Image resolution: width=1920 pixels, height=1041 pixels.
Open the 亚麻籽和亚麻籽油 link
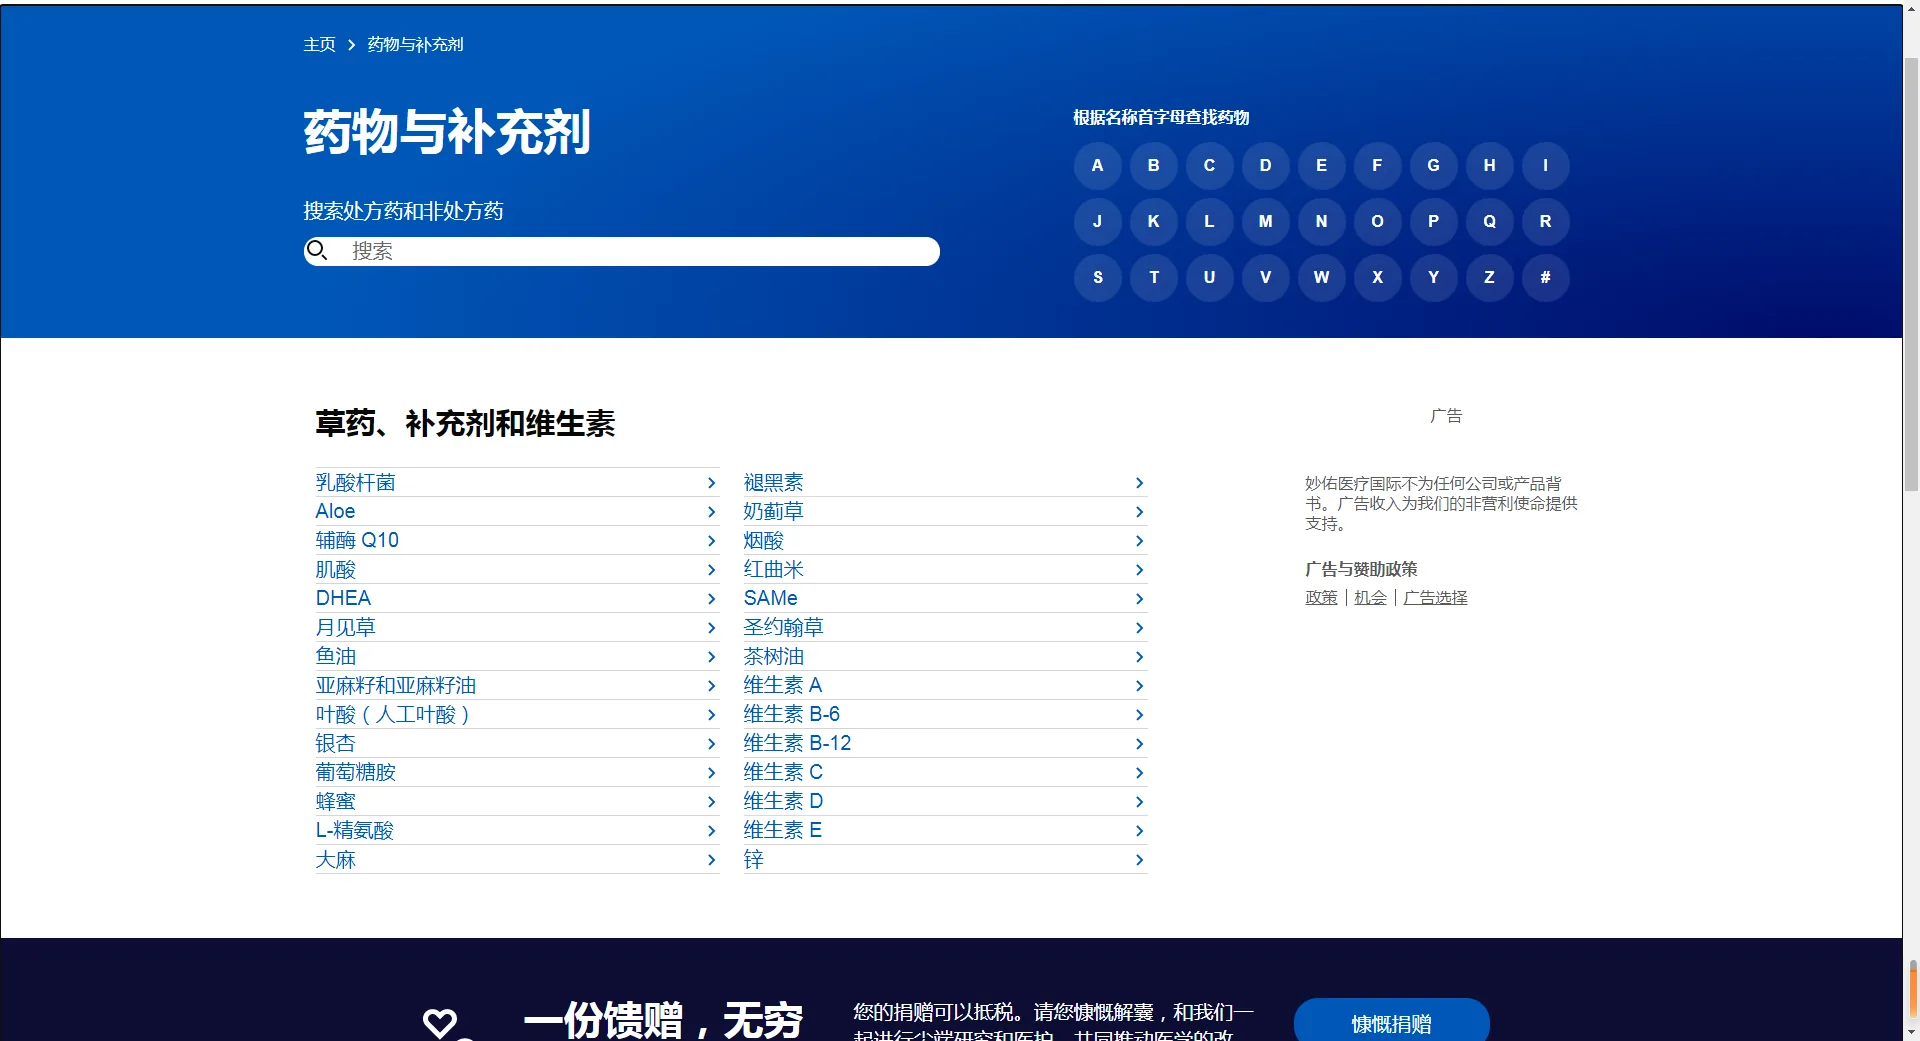pos(396,685)
